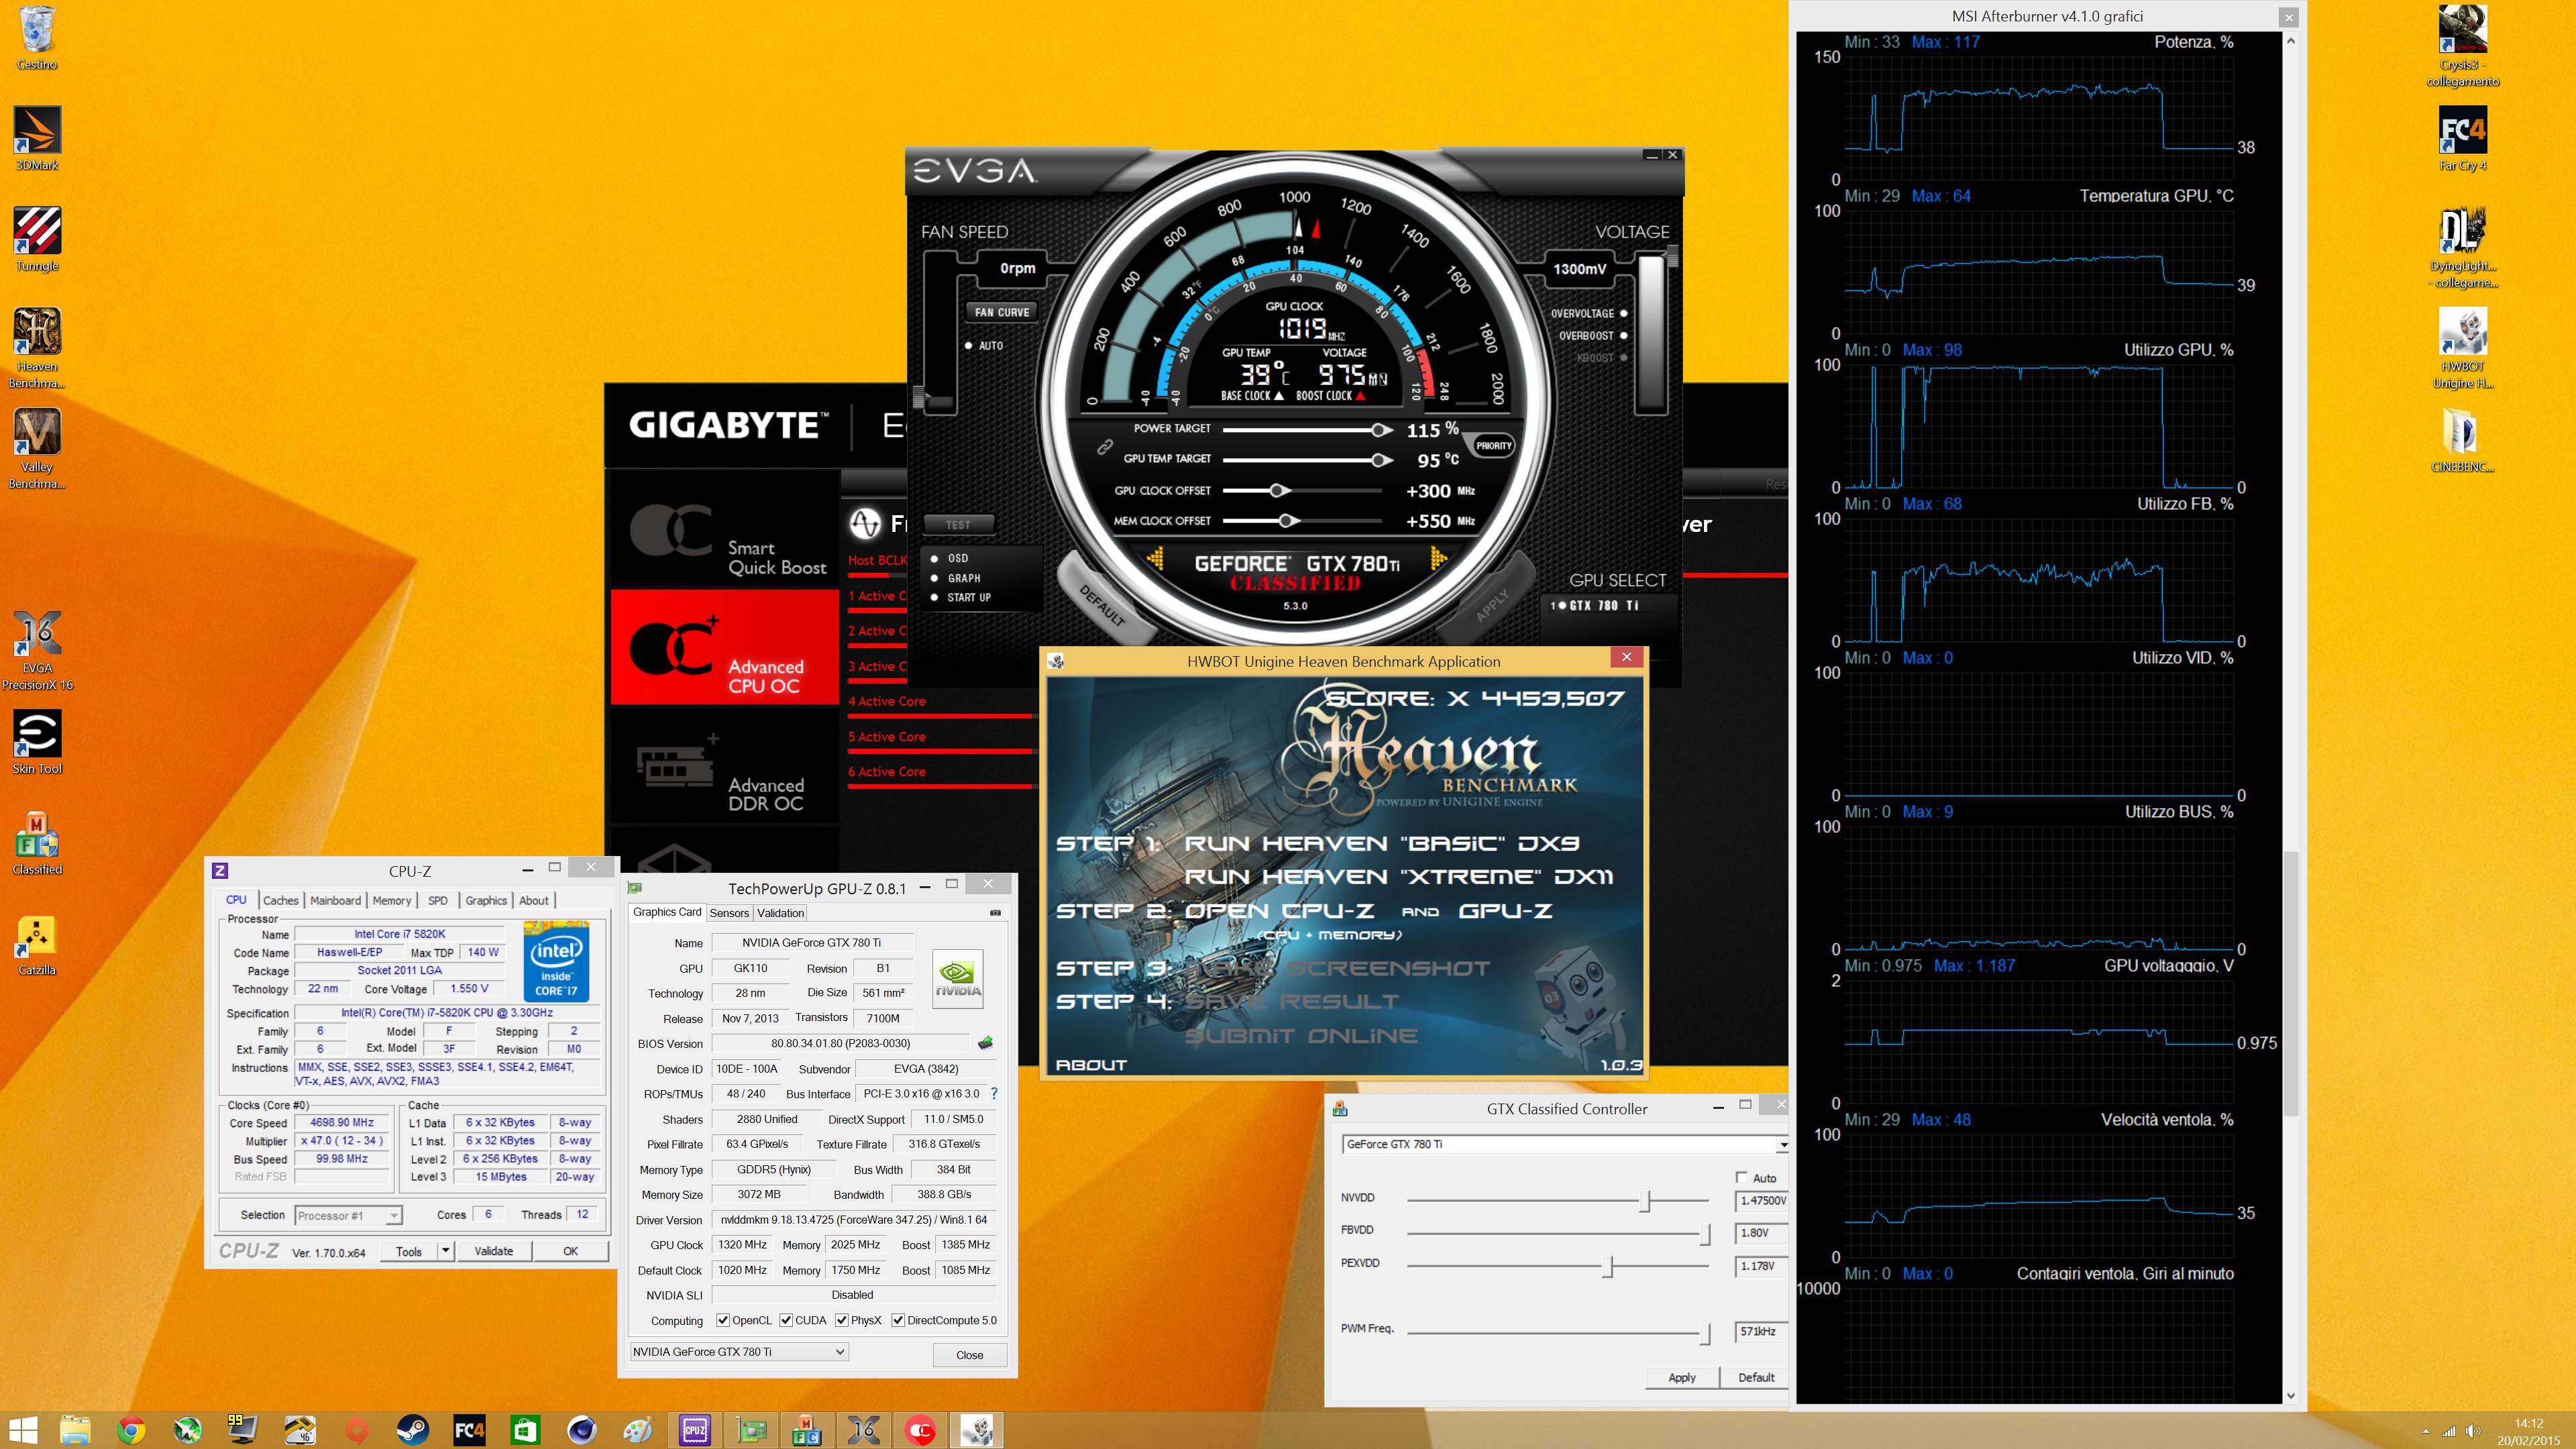Open Dying Light desktop shortcut
The width and height of the screenshot is (2576, 1449).
(2462, 247)
